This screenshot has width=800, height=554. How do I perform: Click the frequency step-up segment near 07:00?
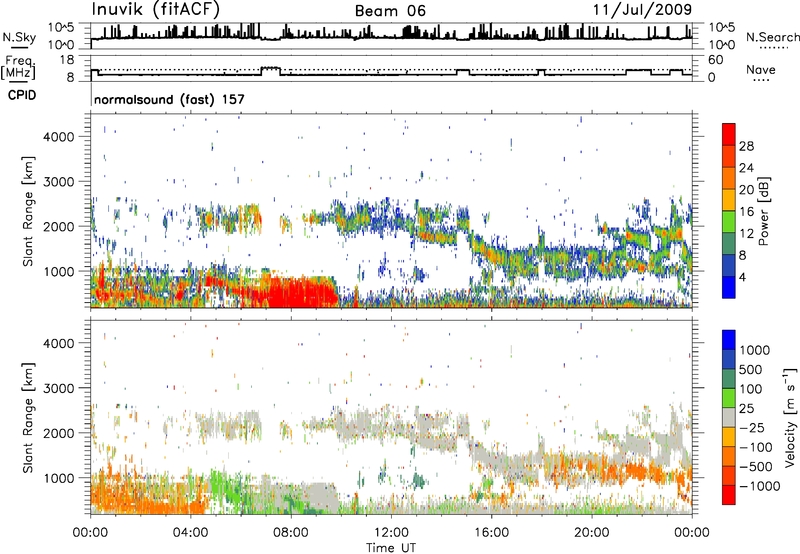(270, 67)
